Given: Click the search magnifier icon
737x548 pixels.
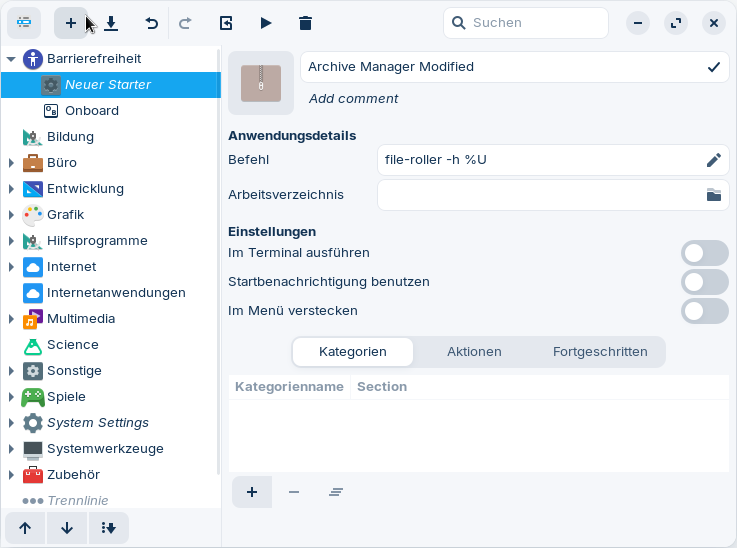Looking at the screenshot, I should coord(458,23).
